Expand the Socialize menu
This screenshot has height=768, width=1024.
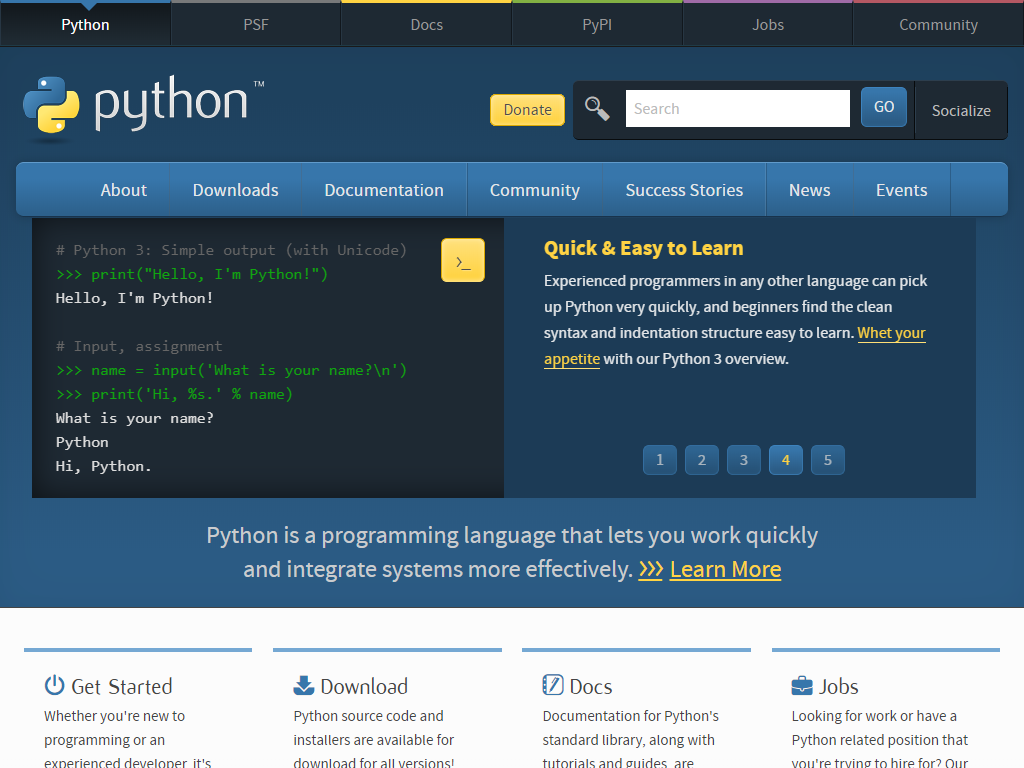click(961, 110)
